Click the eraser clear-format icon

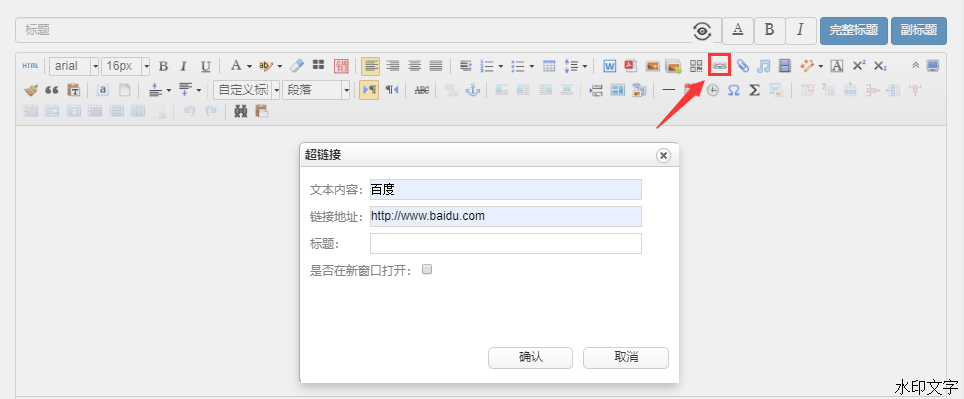[296, 66]
